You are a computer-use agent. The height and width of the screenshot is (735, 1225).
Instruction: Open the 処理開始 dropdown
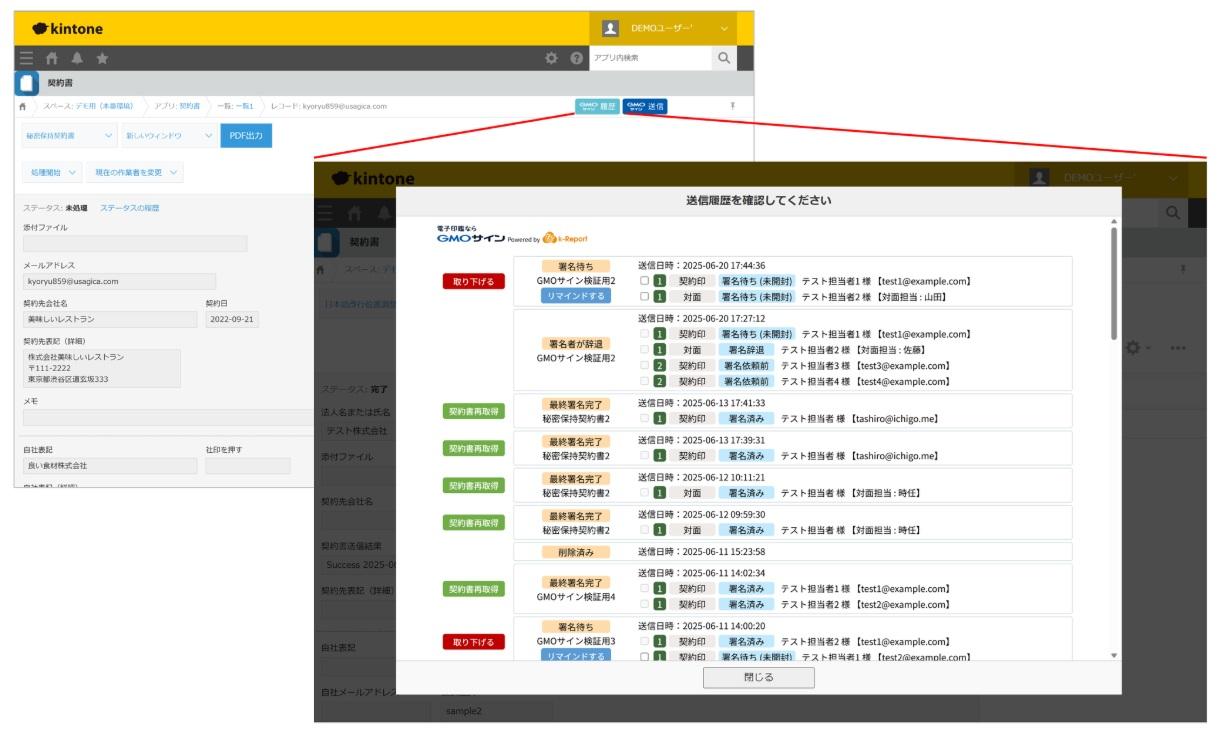click(x=51, y=173)
